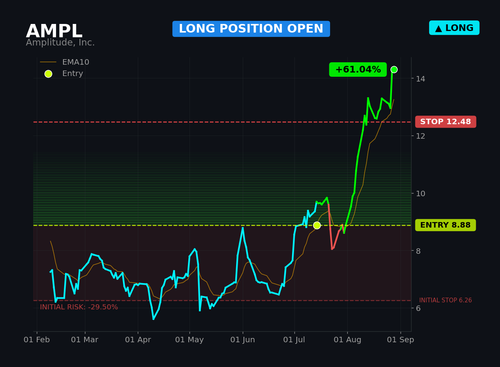Image resolution: width=500 pixels, height=367 pixels.
Task: Click the 01 Mar axis label
Action: (x=85, y=340)
